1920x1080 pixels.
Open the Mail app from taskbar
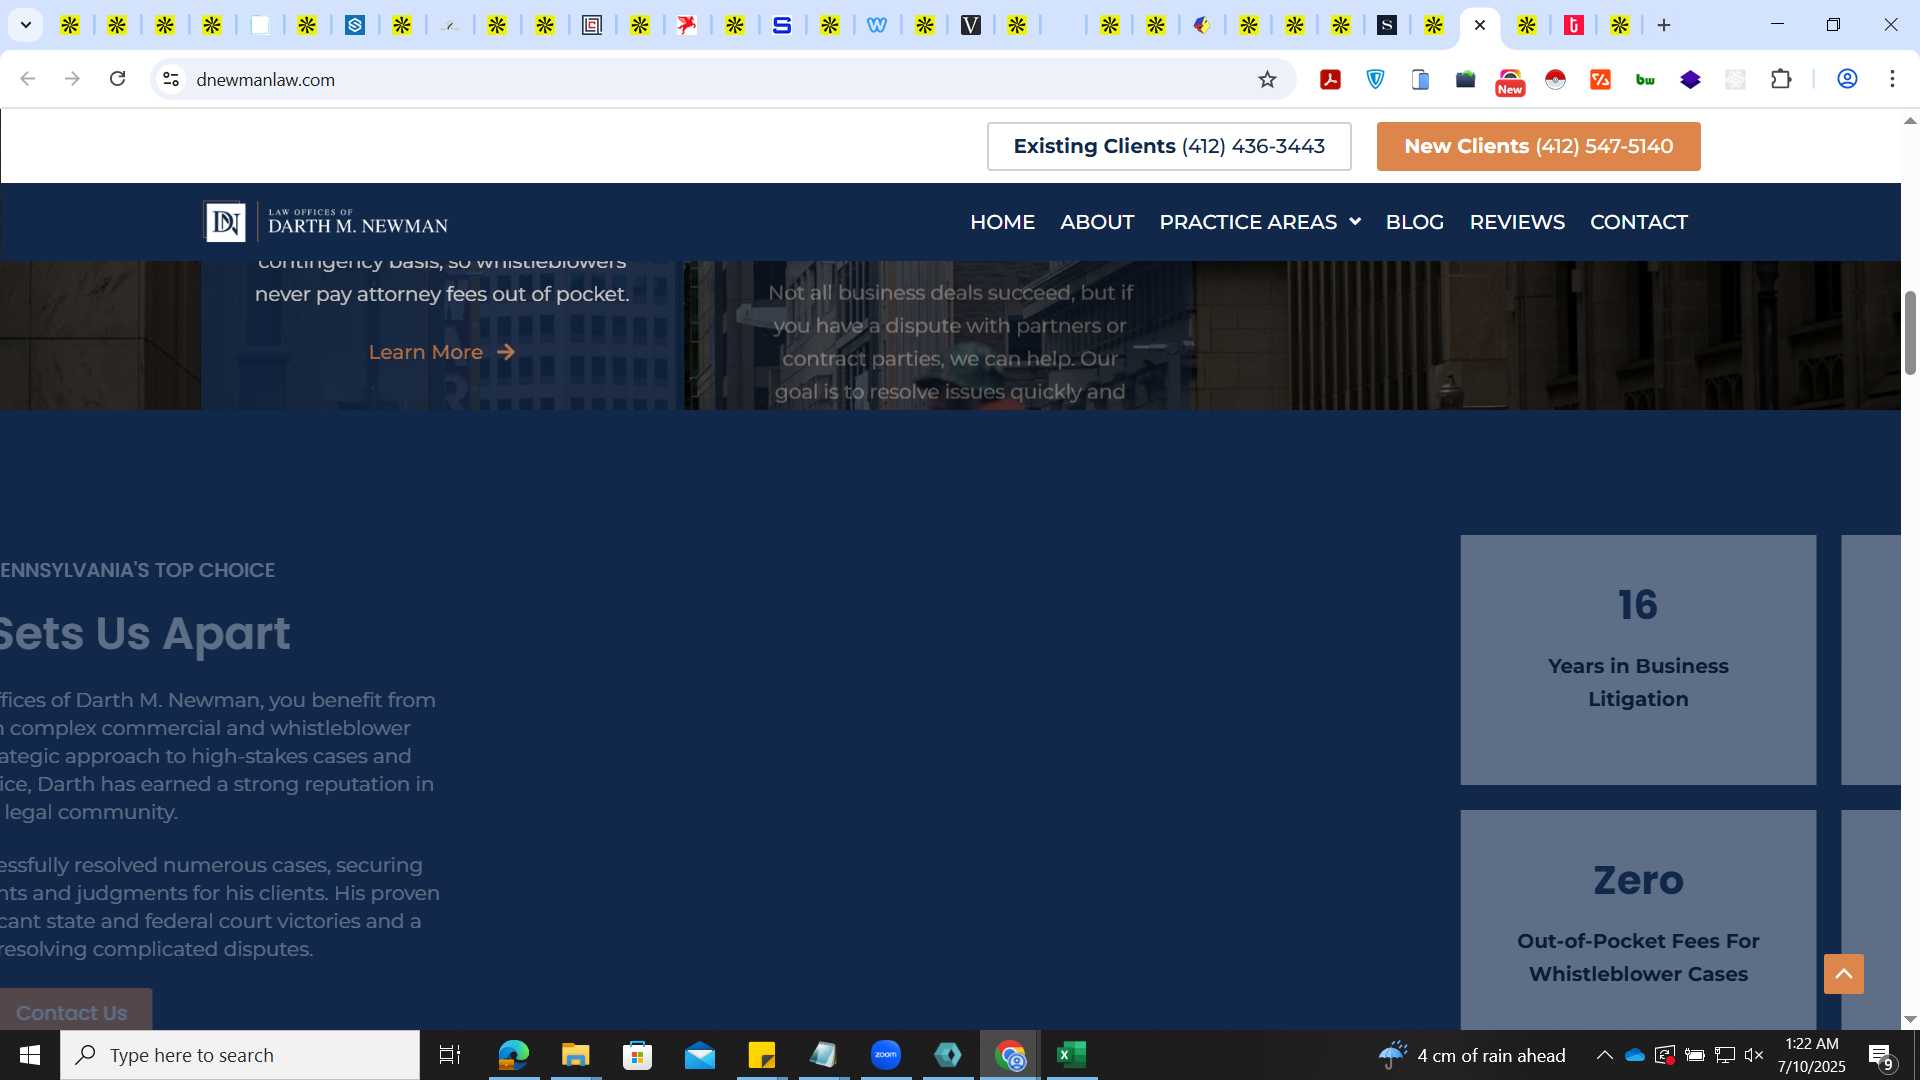tap(700, 1055)
